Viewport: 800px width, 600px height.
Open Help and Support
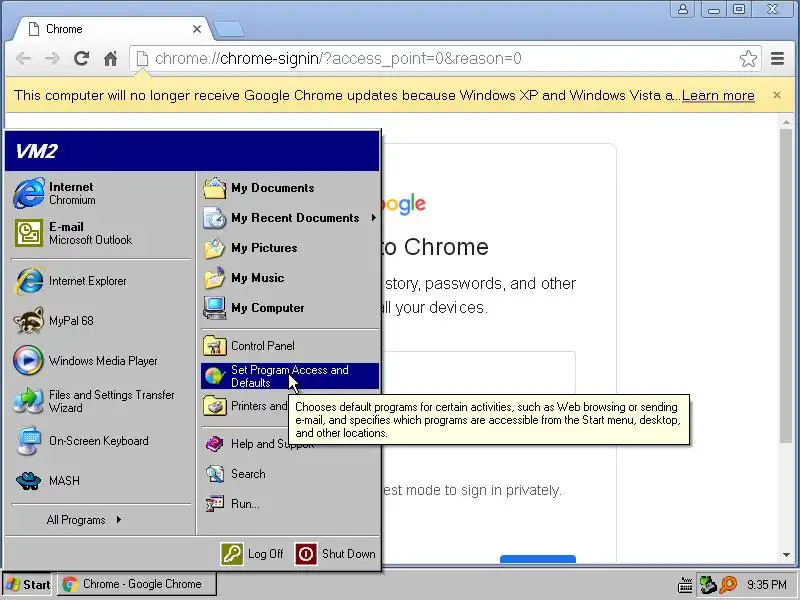click(x=289, y=444)
